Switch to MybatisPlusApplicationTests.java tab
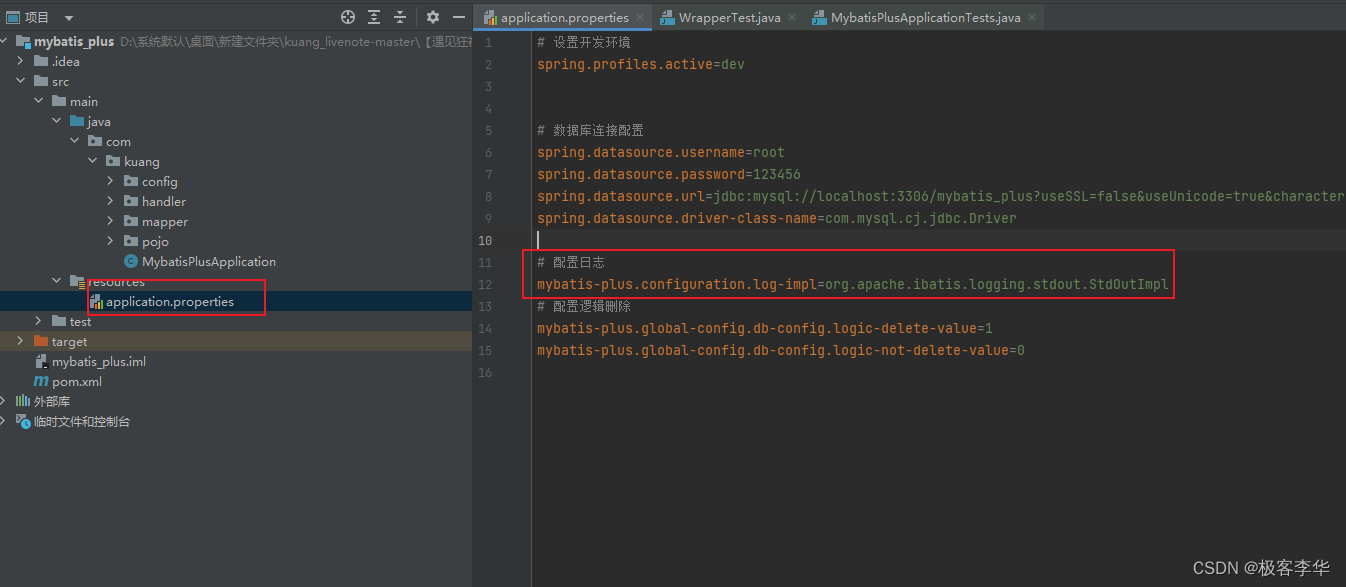1346x587 pixels. (925, 17)
